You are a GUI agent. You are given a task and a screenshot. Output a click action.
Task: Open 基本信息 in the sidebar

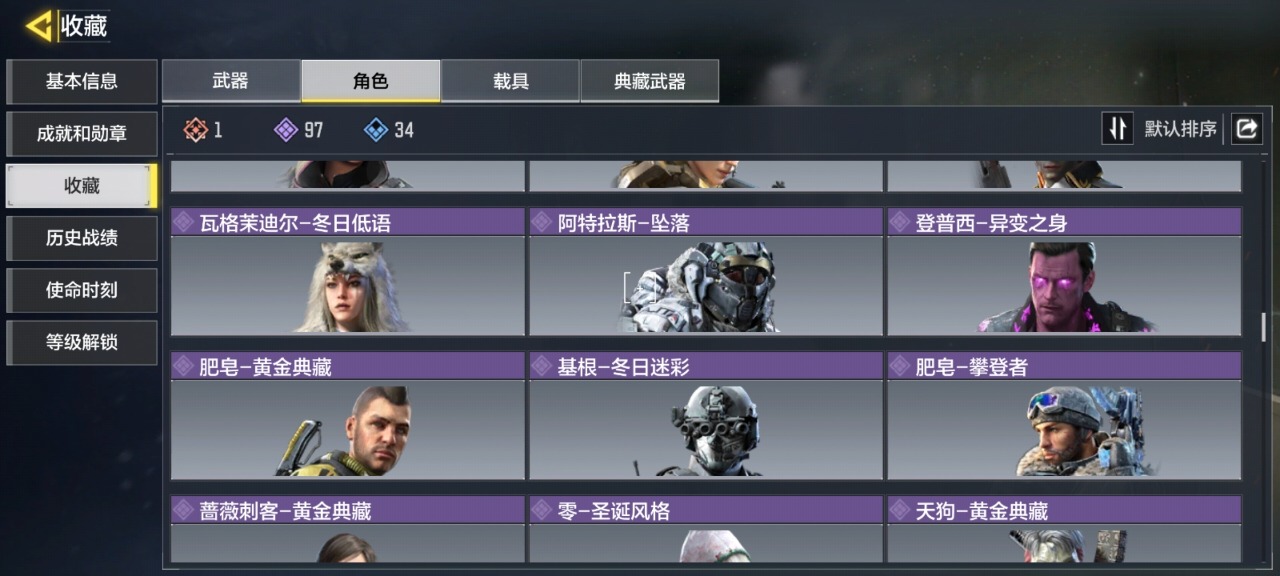tap(82, 81)
